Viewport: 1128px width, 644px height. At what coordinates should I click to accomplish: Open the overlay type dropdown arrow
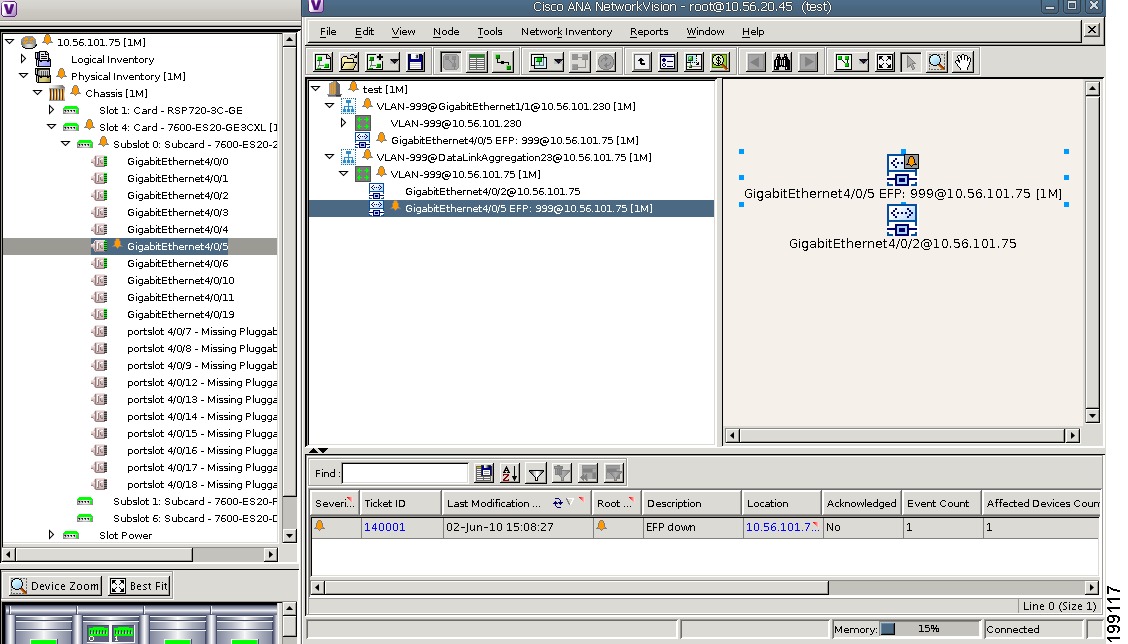pos(558,63)
